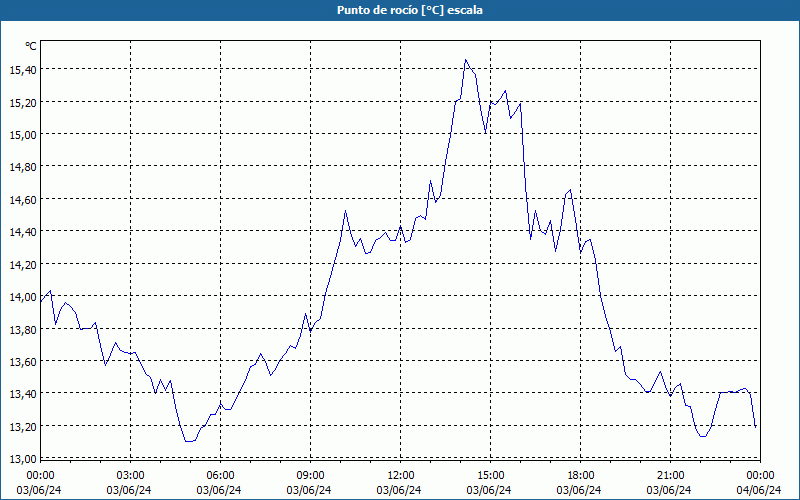Click the 13,80 y-axis label

[x=23, y=329]
